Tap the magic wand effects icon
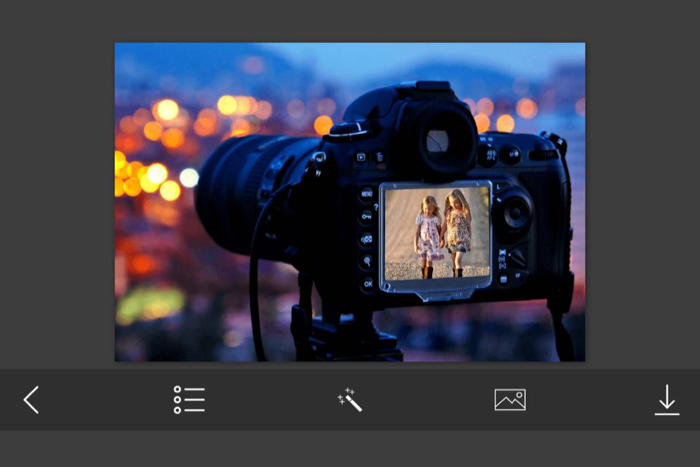Screen dimensions: 700x467 coord(350,400)
